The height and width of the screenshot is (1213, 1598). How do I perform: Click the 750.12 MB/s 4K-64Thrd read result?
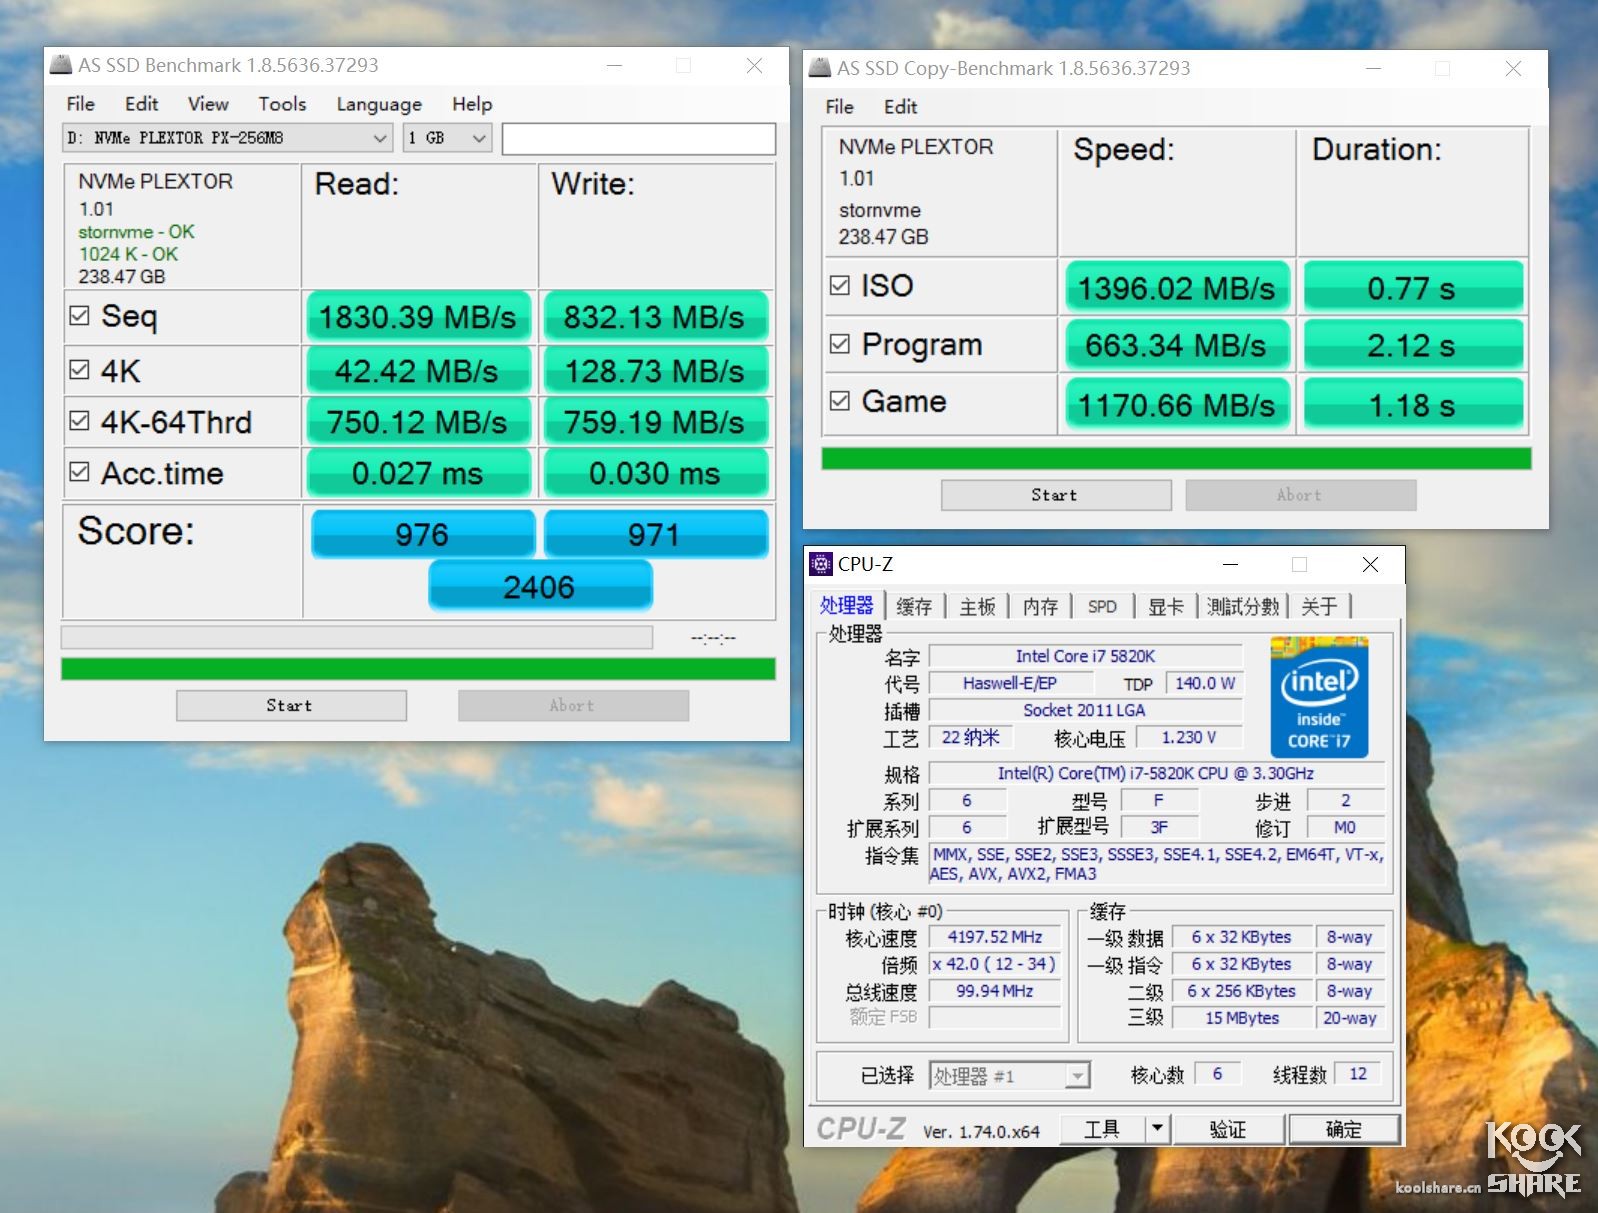[418, 422]
